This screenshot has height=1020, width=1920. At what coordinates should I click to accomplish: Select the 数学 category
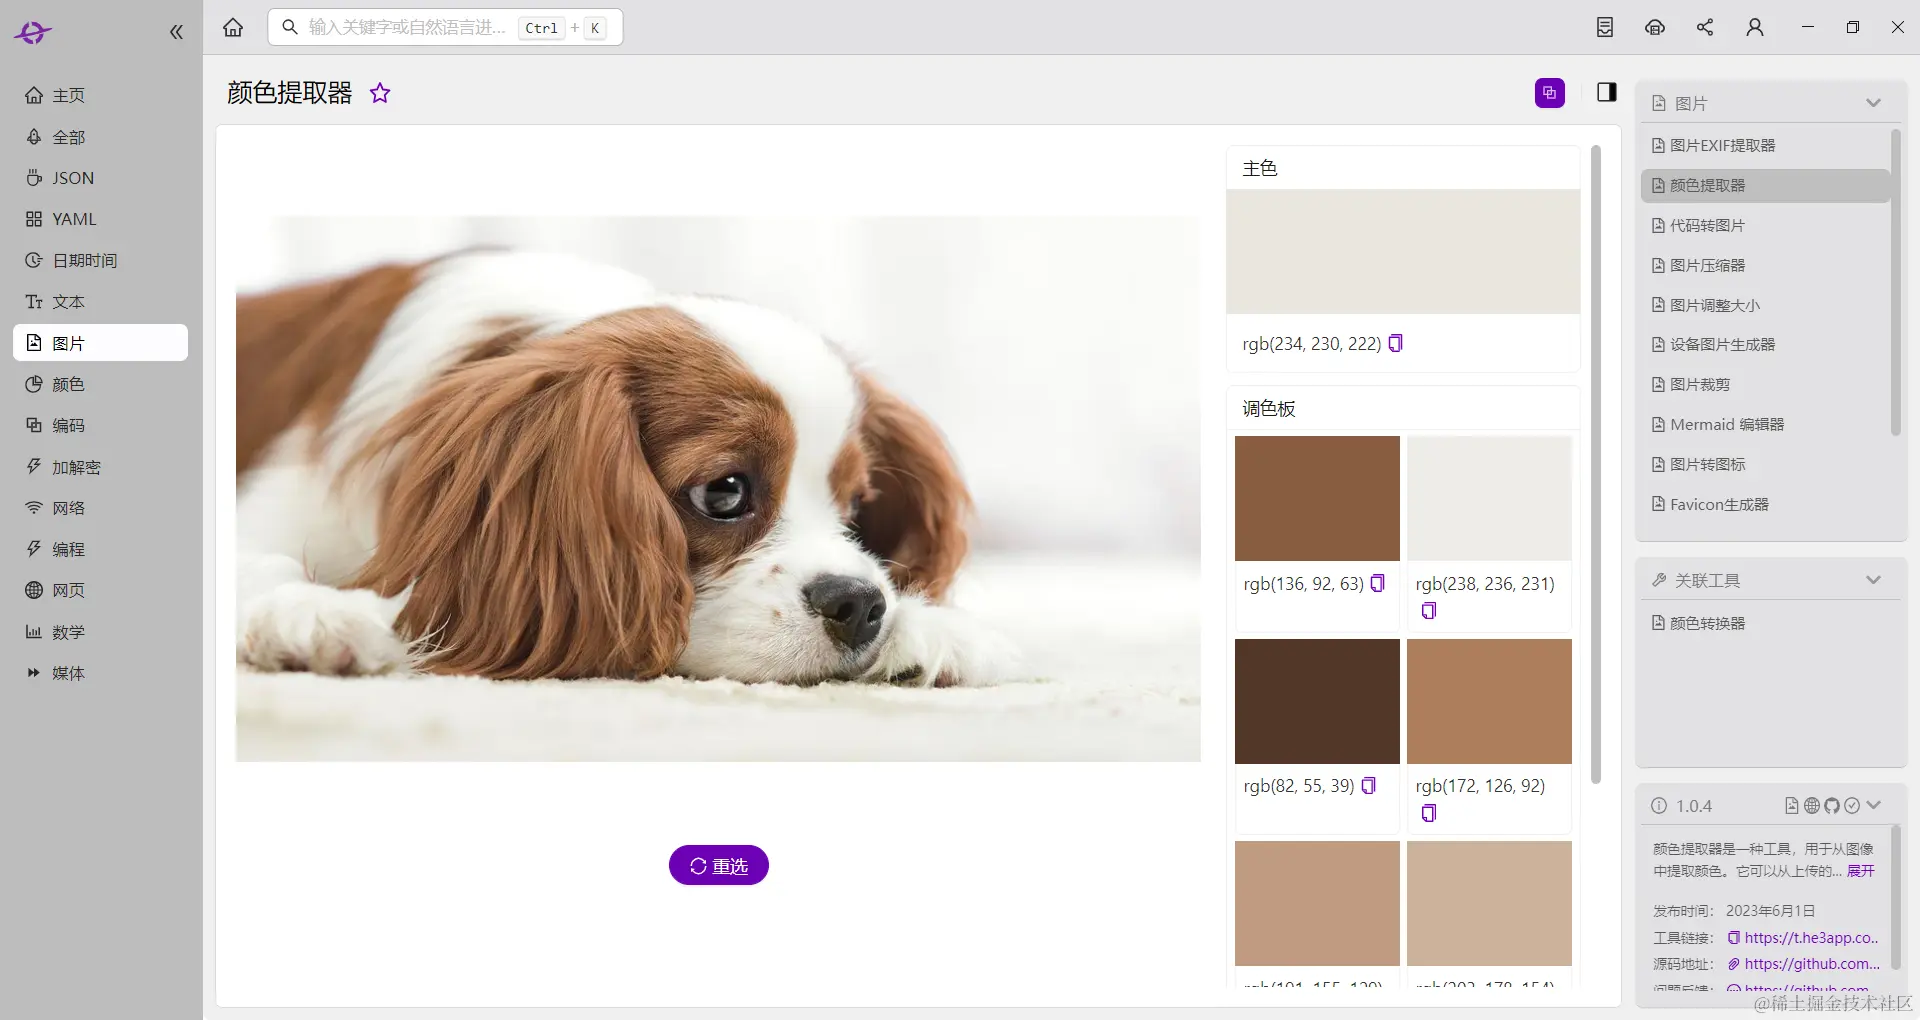tap(100, 632)
